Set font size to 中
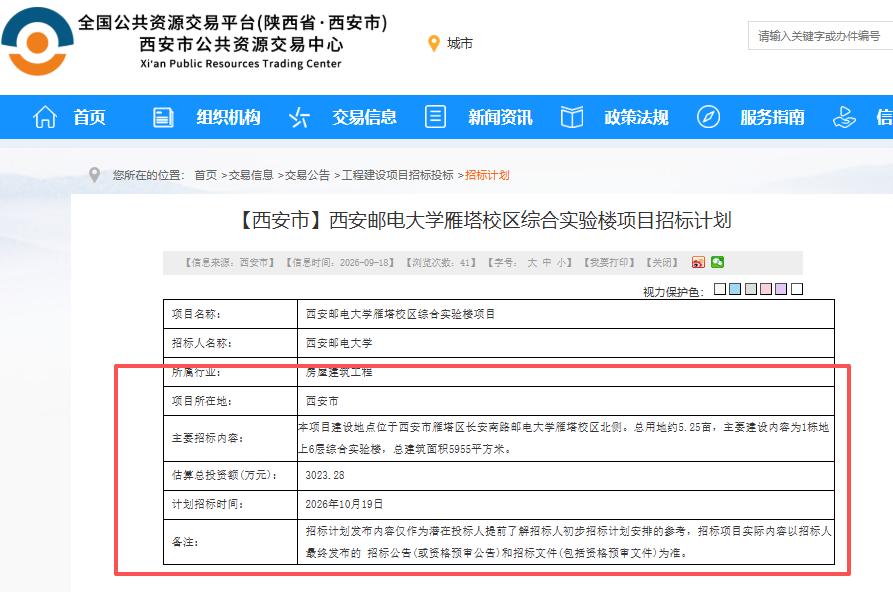The image size is (893, 592). (547, 263)
